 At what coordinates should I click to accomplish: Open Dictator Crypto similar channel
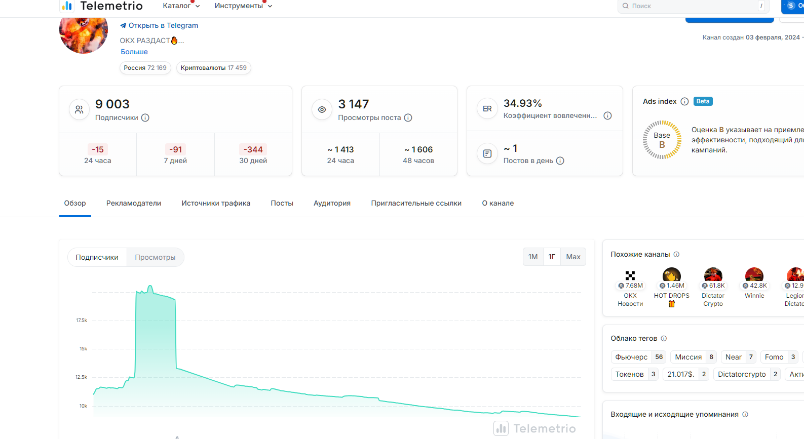click(713, 287)
